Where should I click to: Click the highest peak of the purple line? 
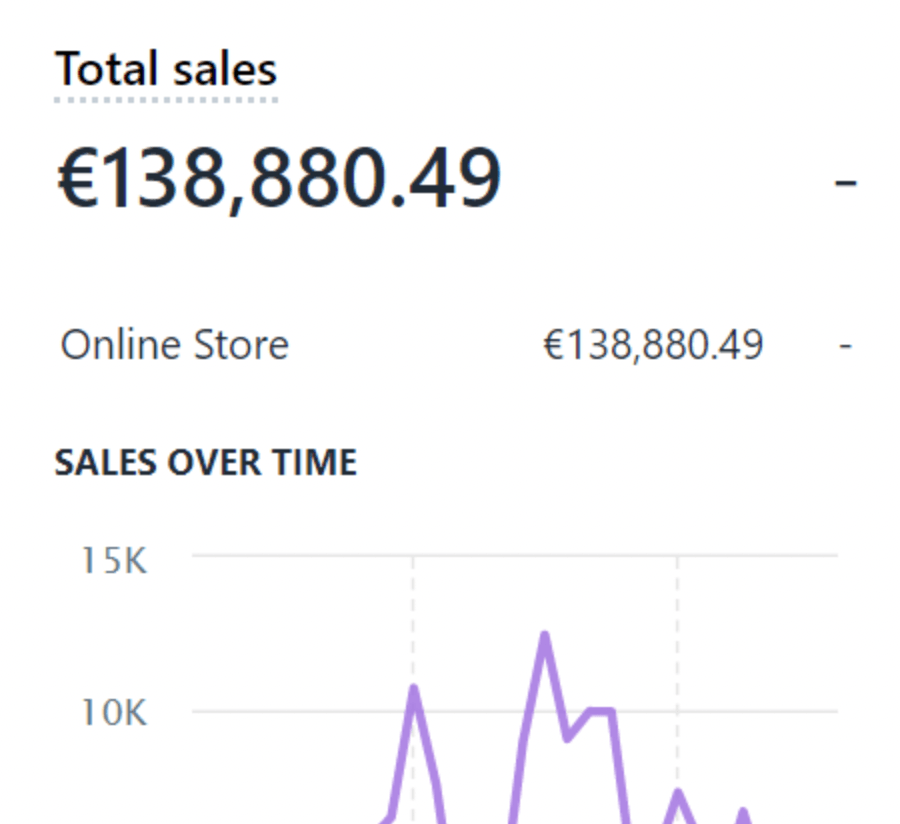click(545, 634)
